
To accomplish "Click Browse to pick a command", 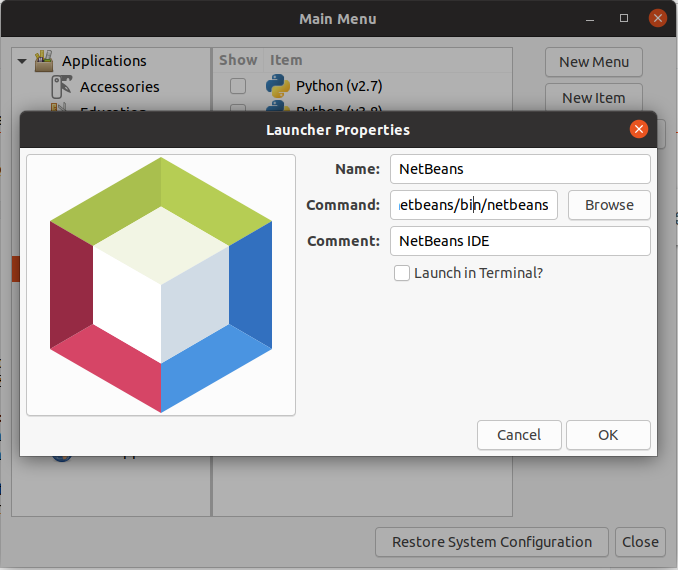I will (x=609, y=205).
